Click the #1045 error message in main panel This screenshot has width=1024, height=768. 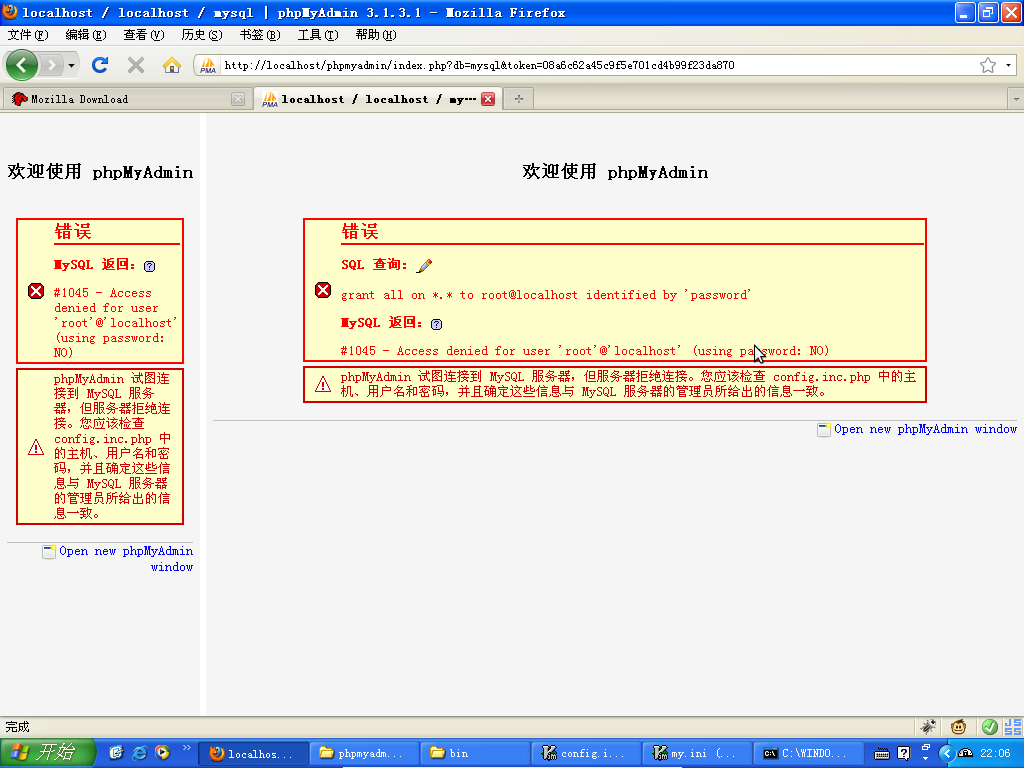(x=584, y=351)
